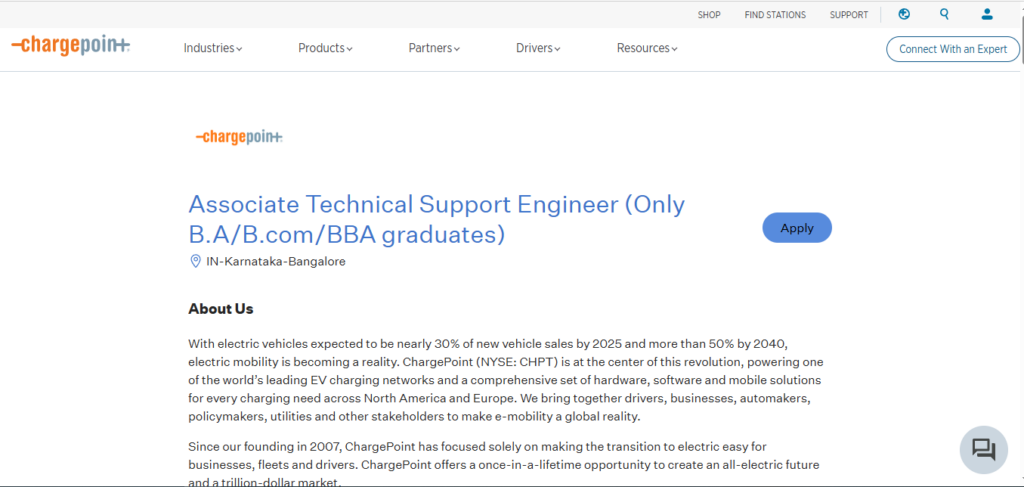Open the user account icon
1024x487 pixels.
[987, 14]
